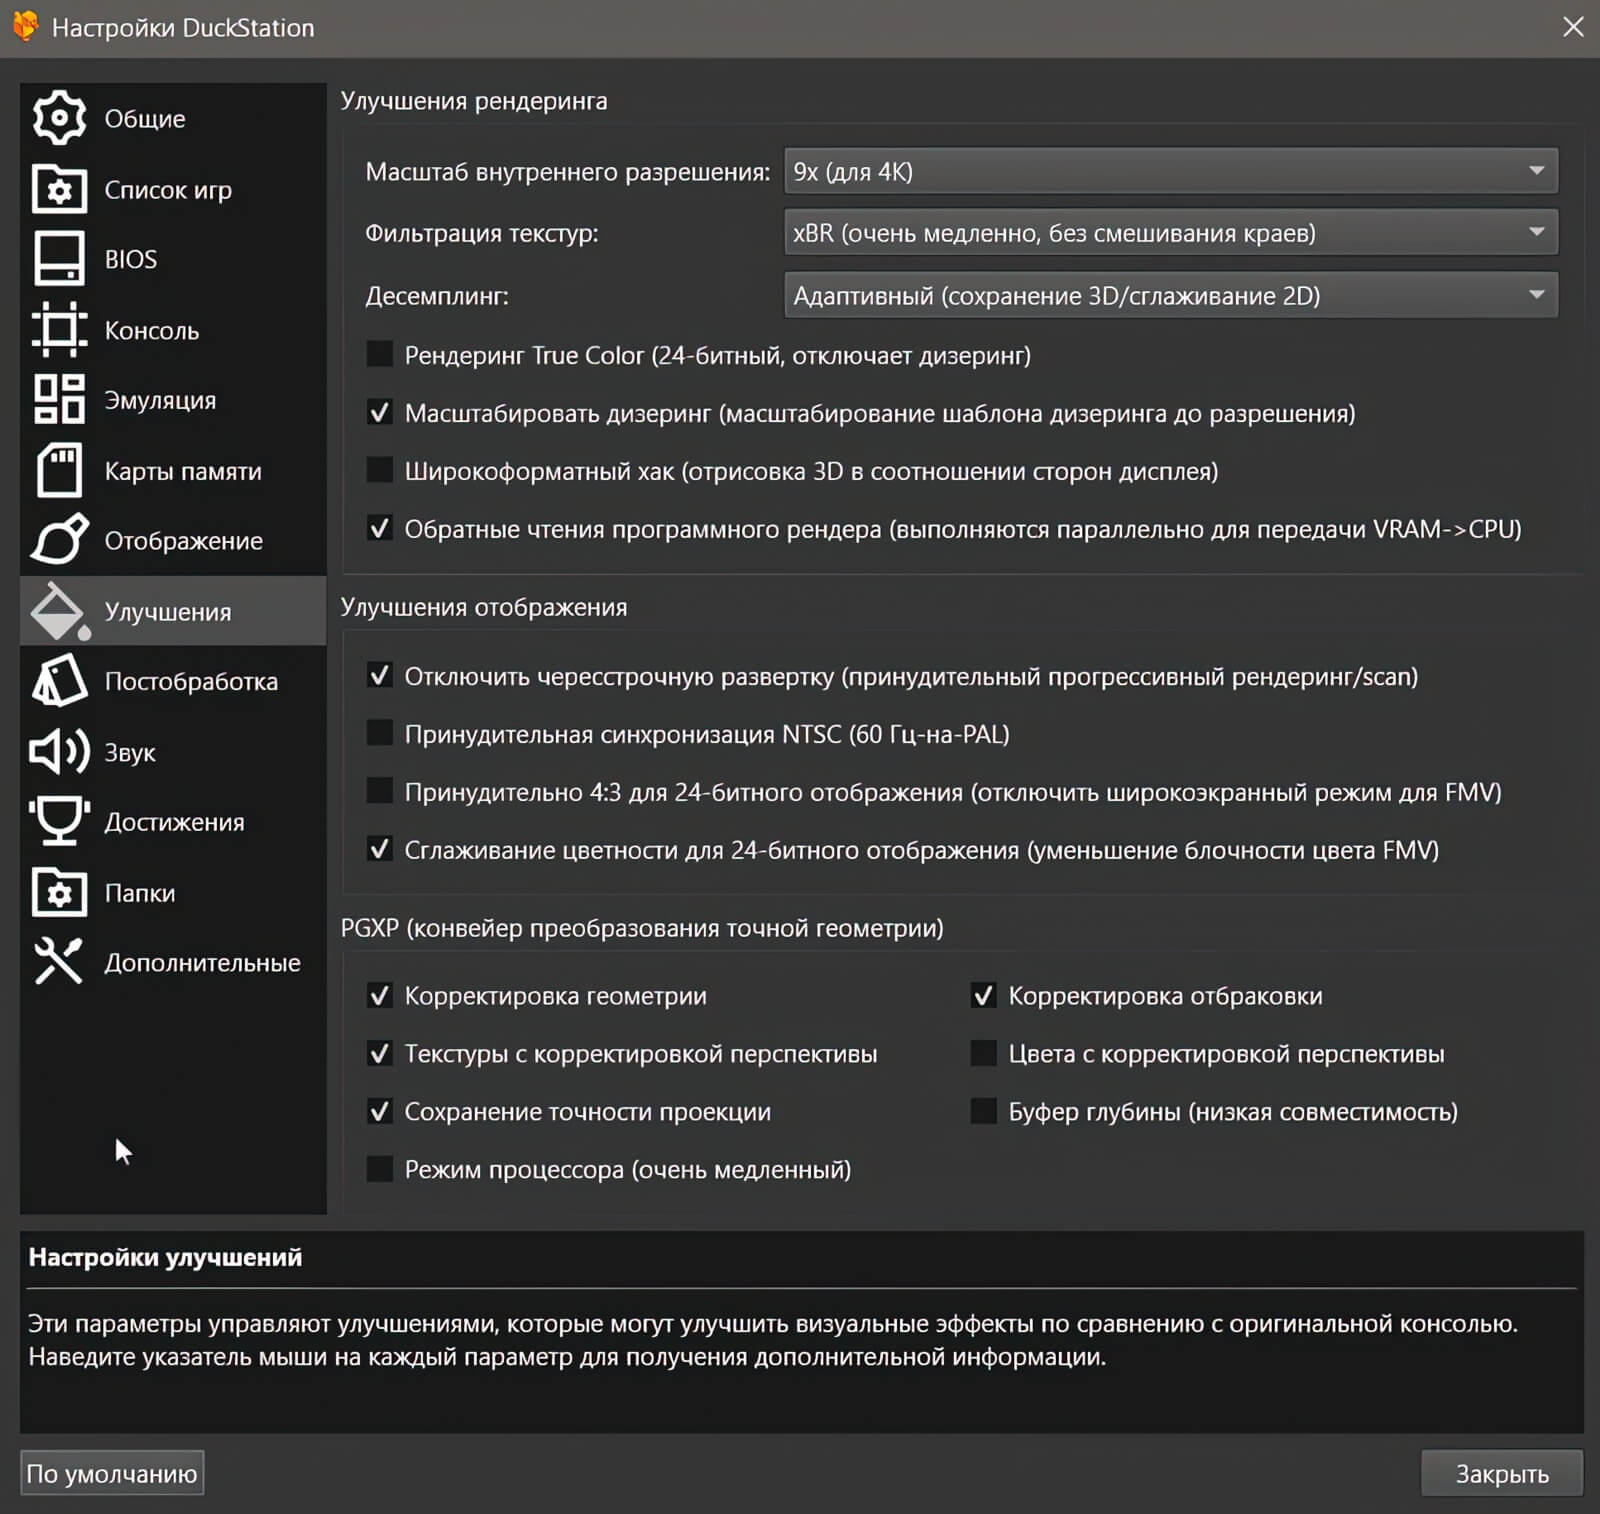Viewport: 1600px width, 1514px height.
Task: Open the Десемплинг dropdown
Action: click(x=1171, y=295)
